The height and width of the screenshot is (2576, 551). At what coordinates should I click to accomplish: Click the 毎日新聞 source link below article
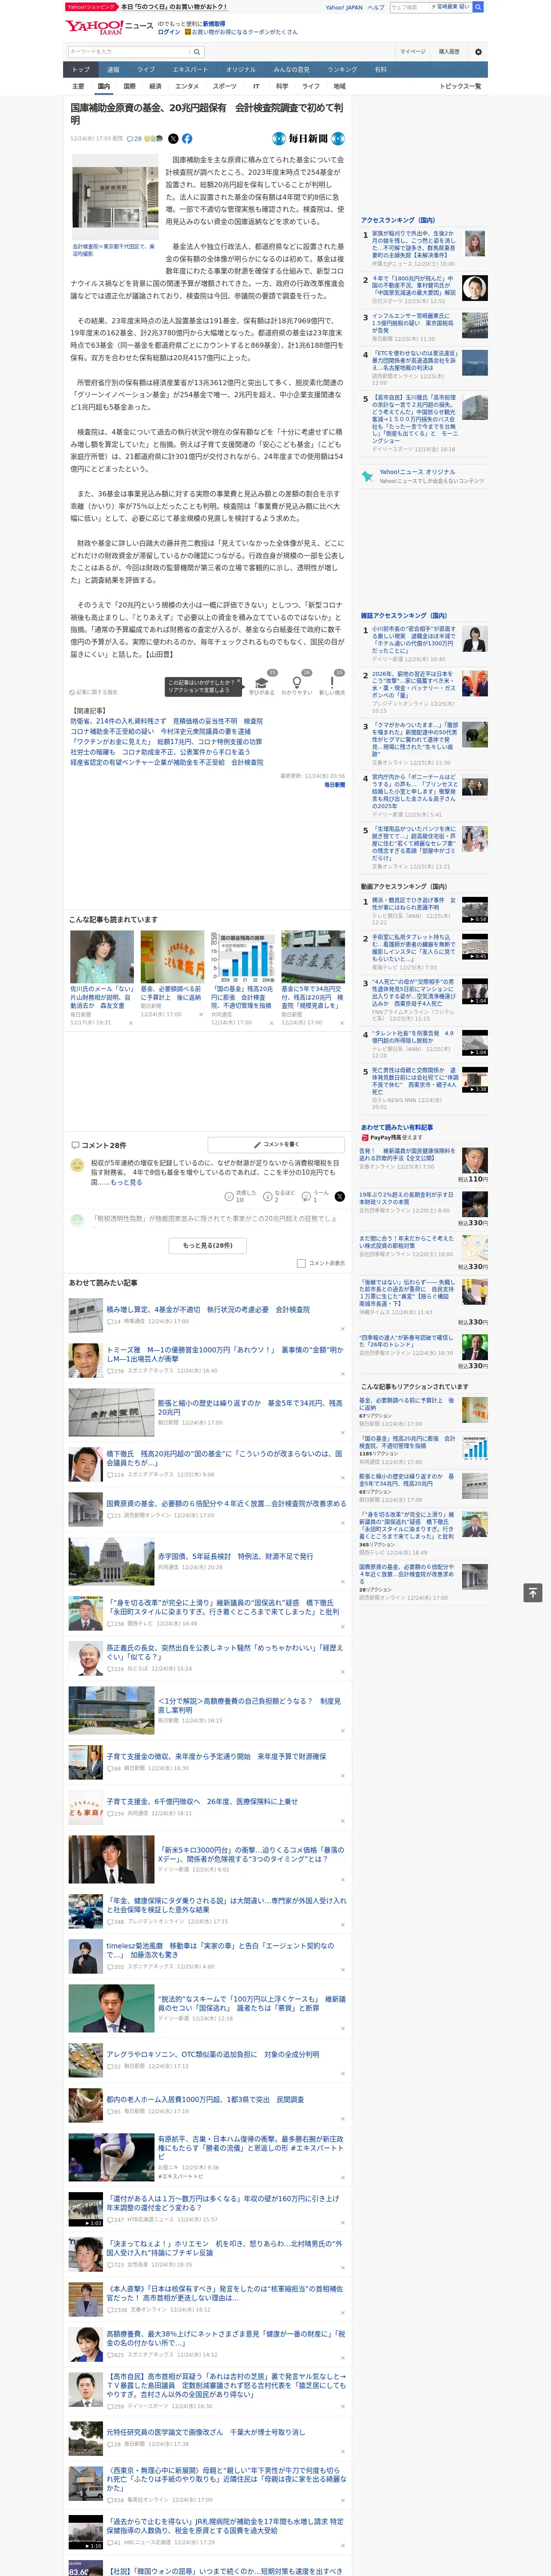334,785
